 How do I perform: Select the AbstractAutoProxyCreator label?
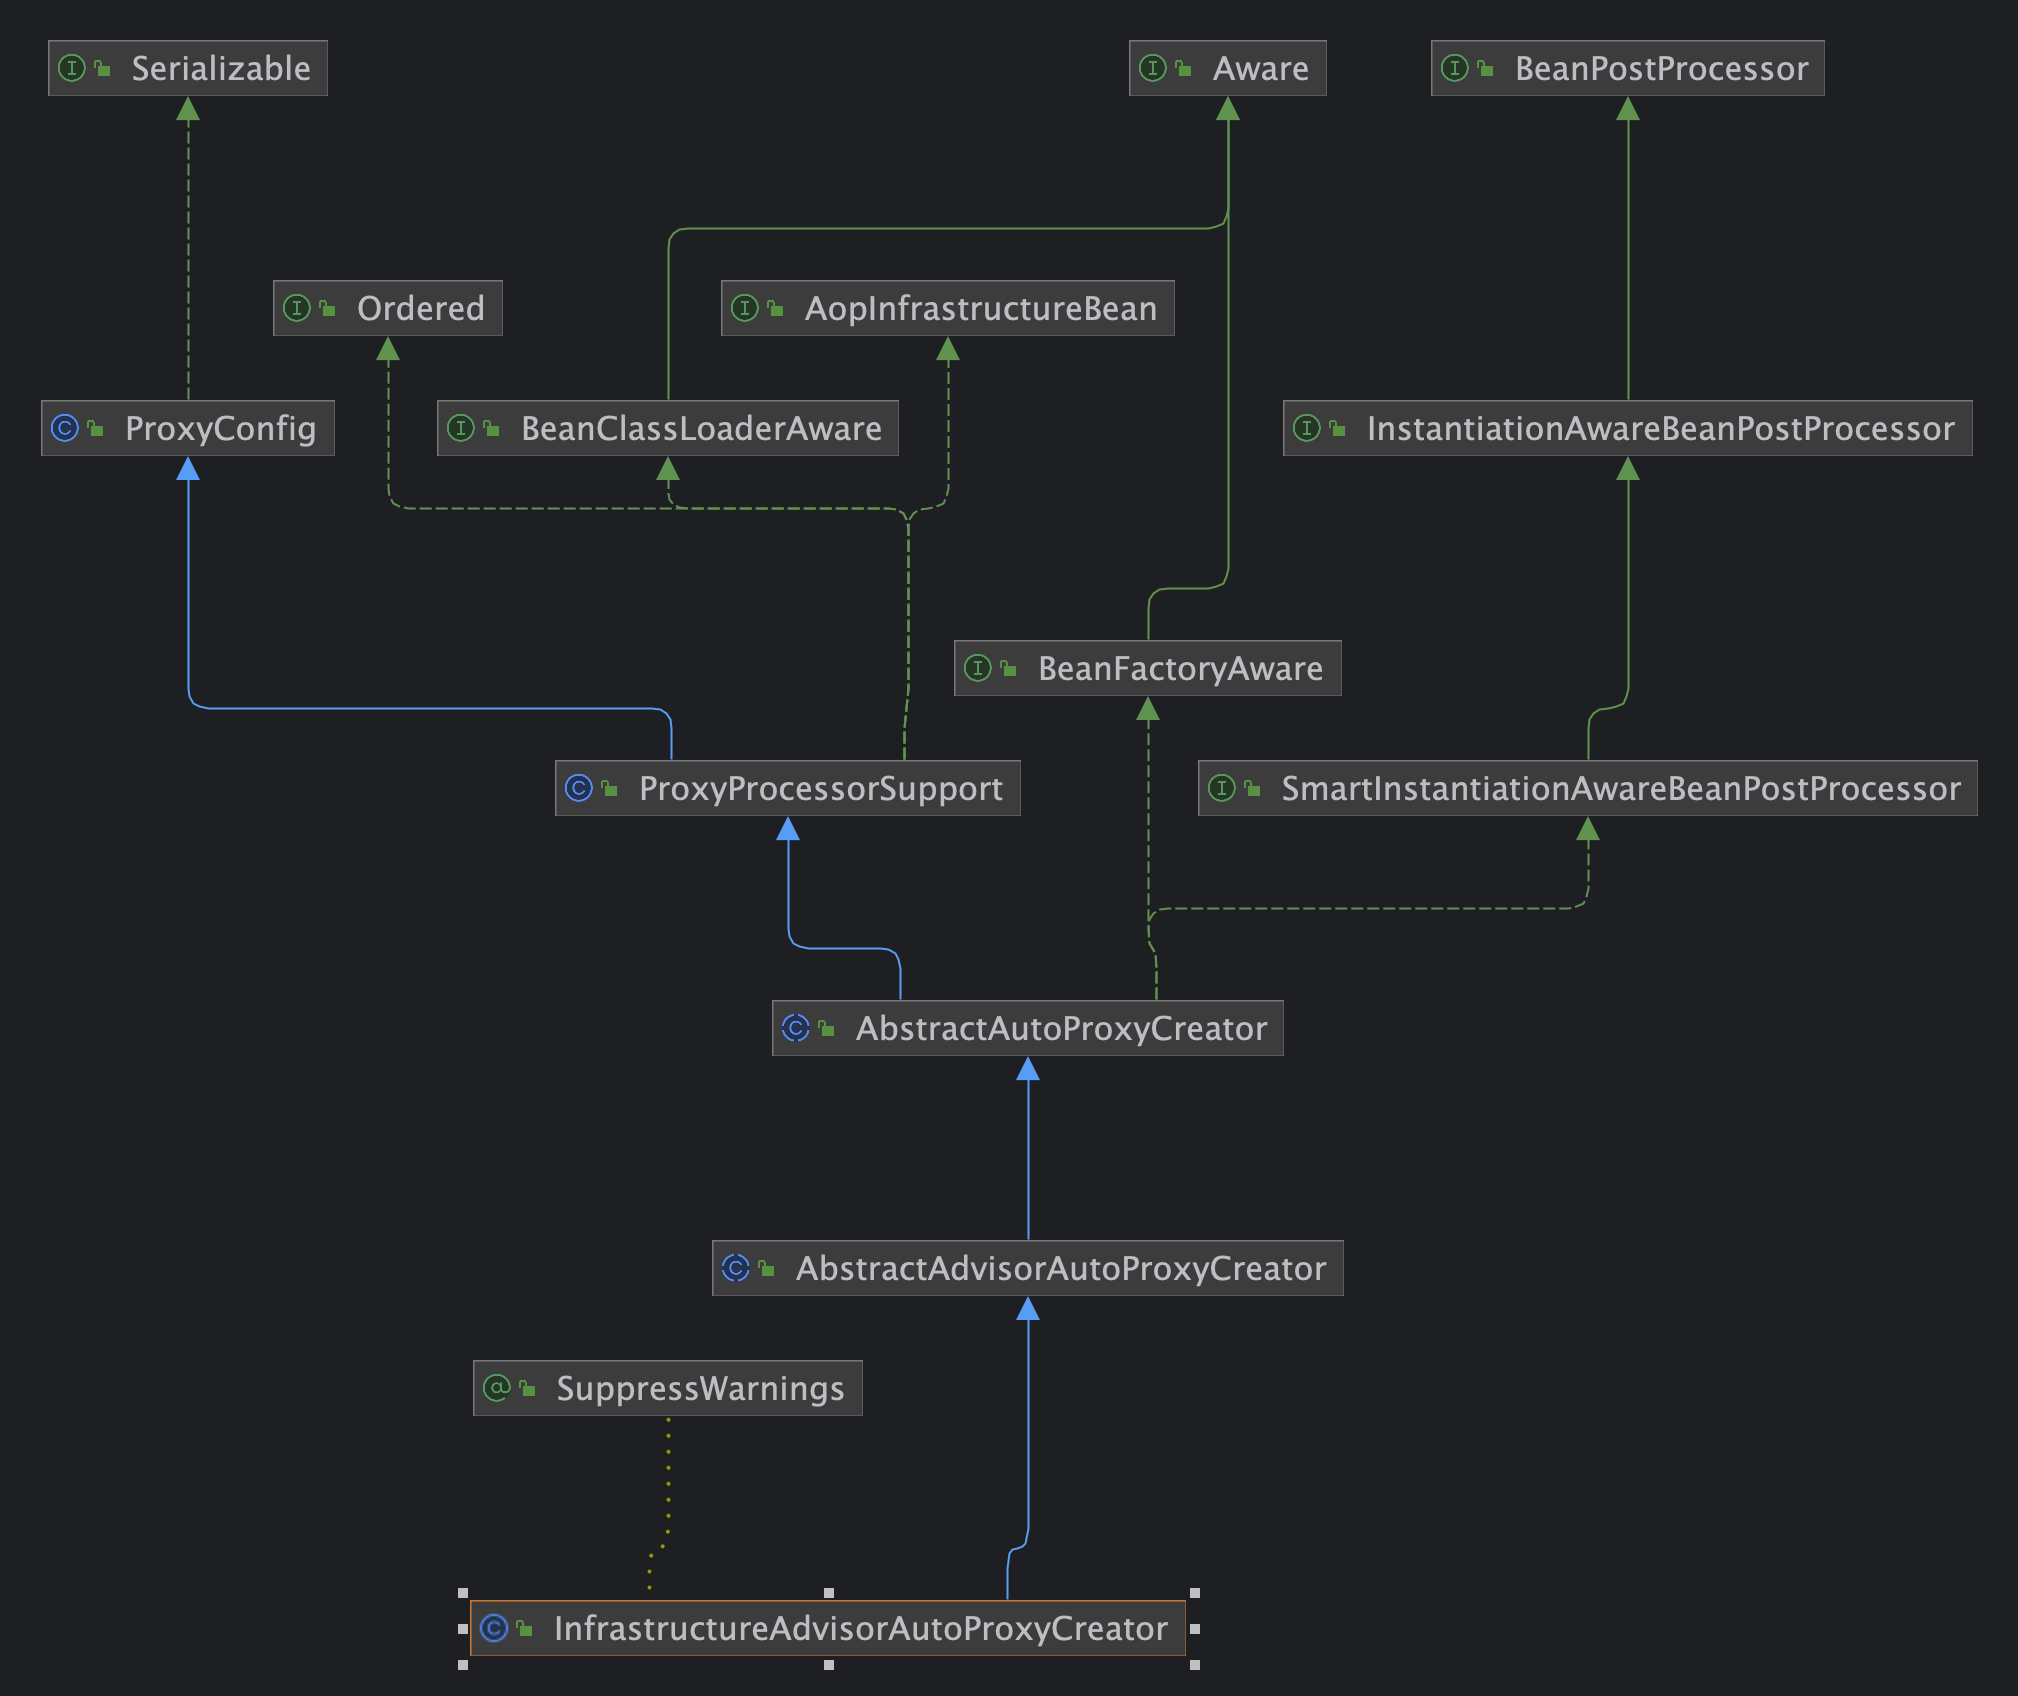tap(1062, 1029)
